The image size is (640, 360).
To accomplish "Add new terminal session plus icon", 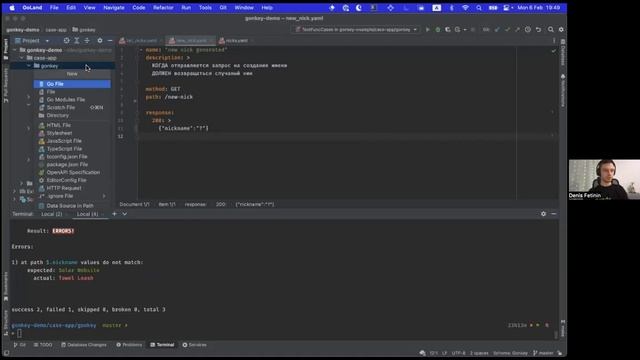I will click(x=114, y=214).
